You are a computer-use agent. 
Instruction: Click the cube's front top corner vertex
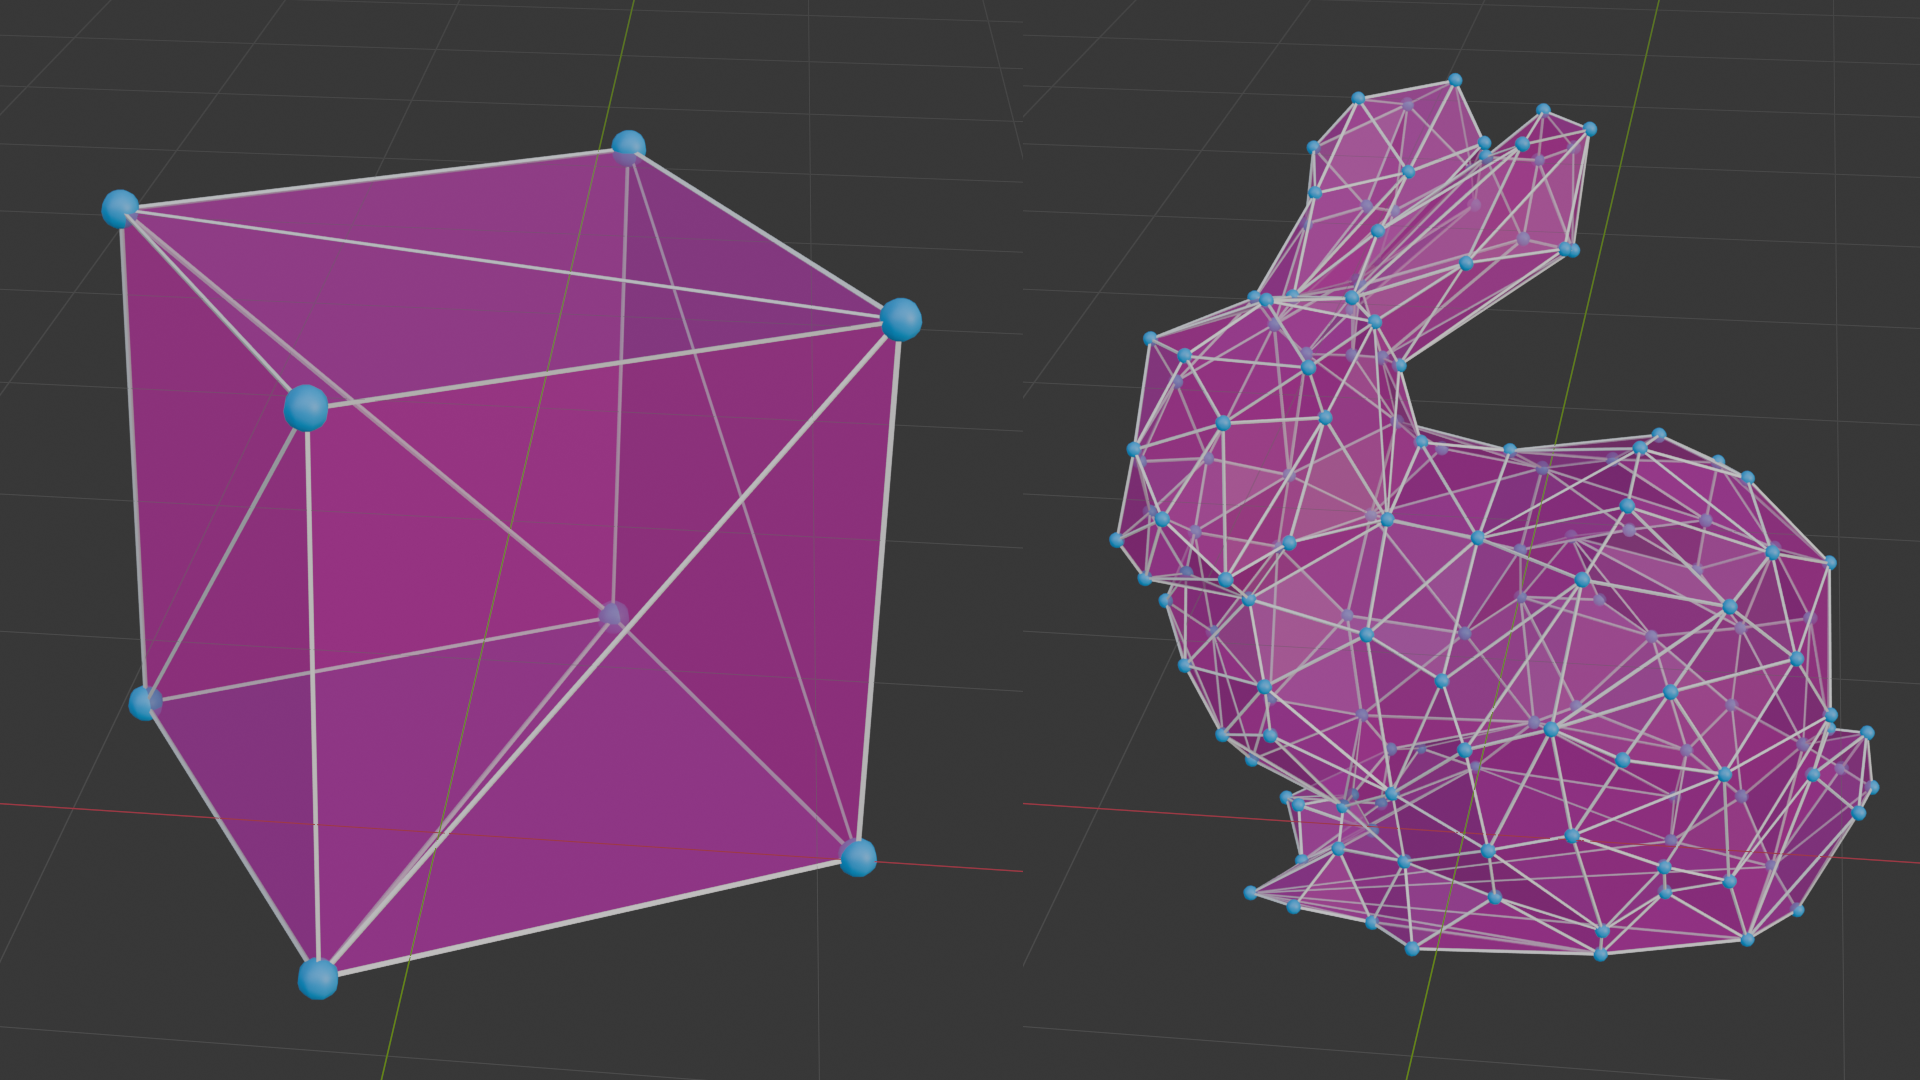(305, 408)
